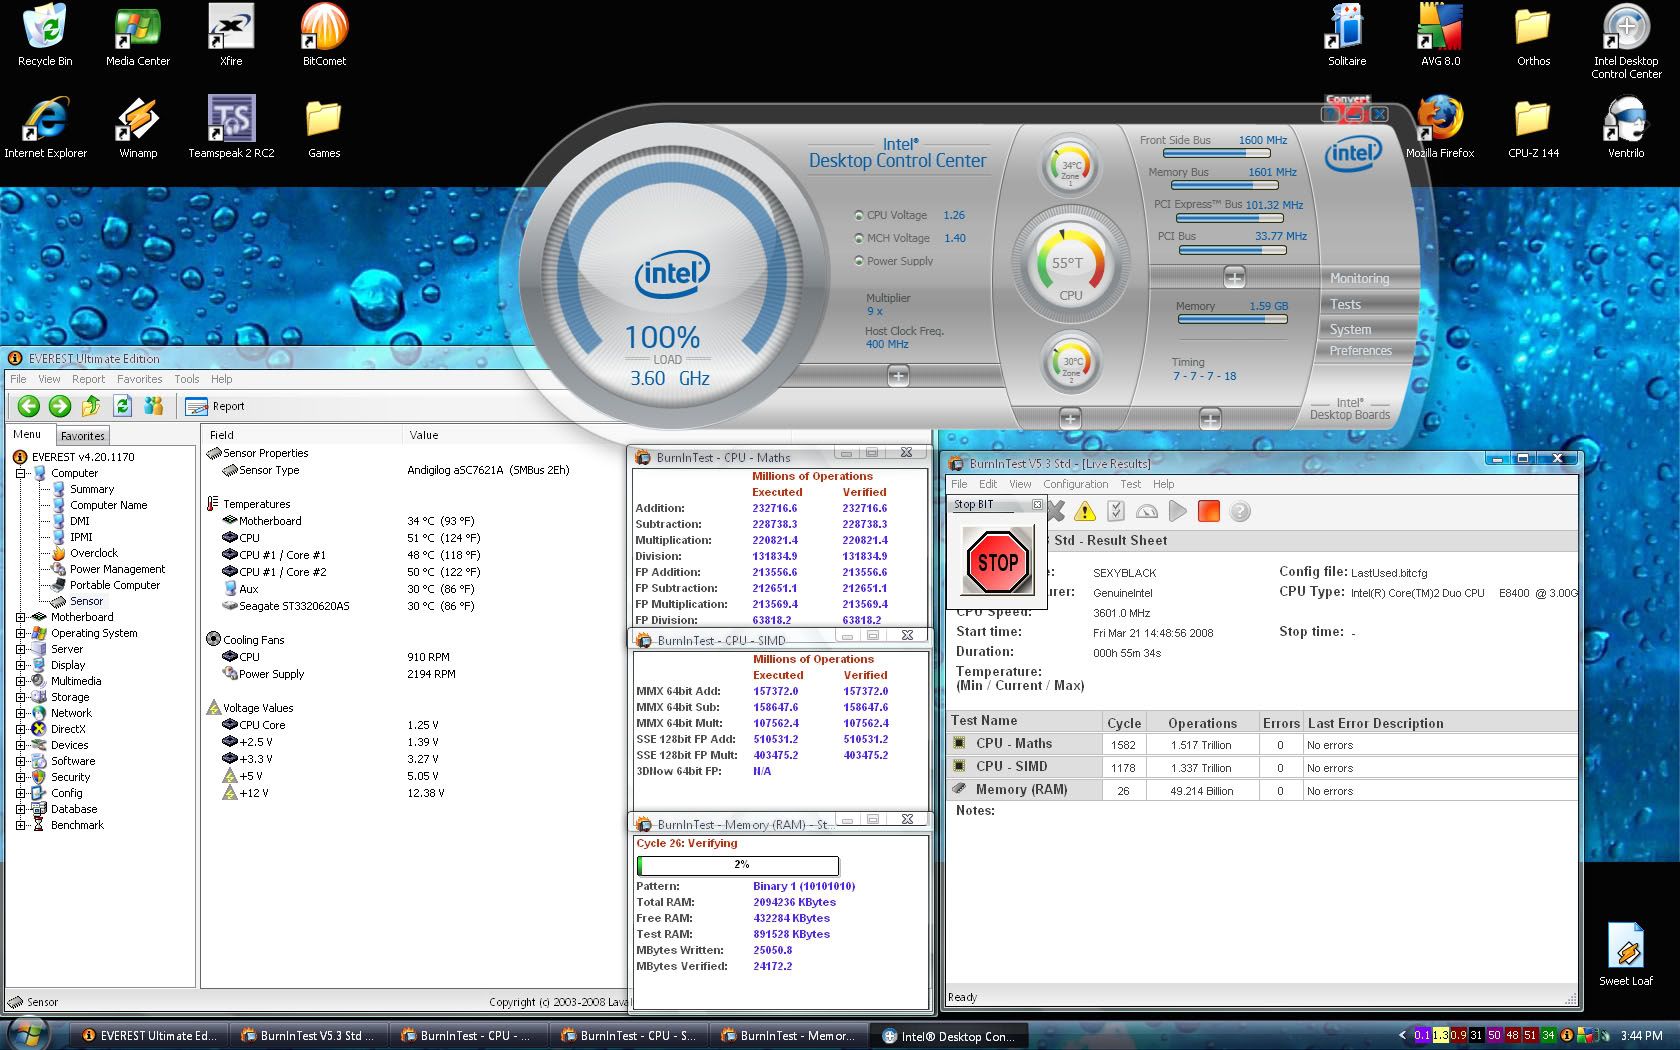1680x1050 pixels.
Task: Switch to Intel Desktop Control Center taskbar button
Action: click(x=949, y=1036)
